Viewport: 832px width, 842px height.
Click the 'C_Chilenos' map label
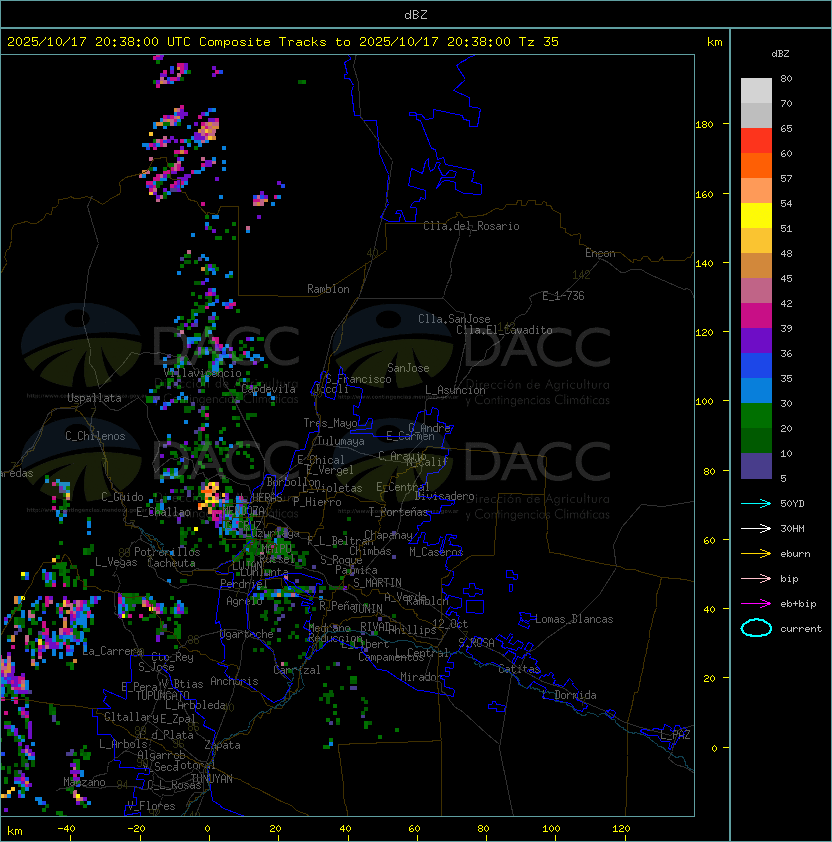(95, 436)
